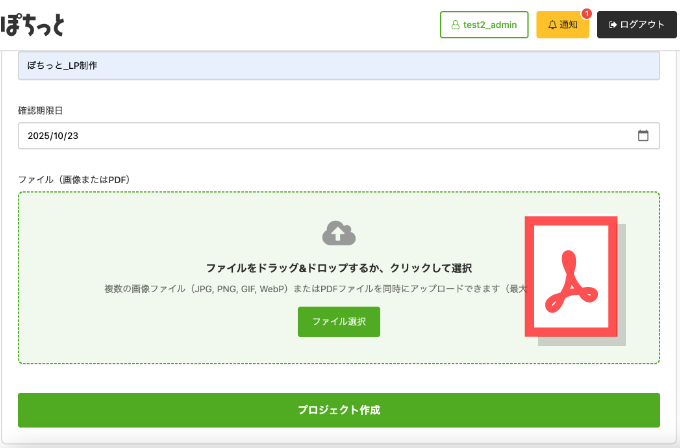Screen dimensions: 680x448
Task: Submit with the プロジェクト作成 button
Action: click(x=338, y=410)
